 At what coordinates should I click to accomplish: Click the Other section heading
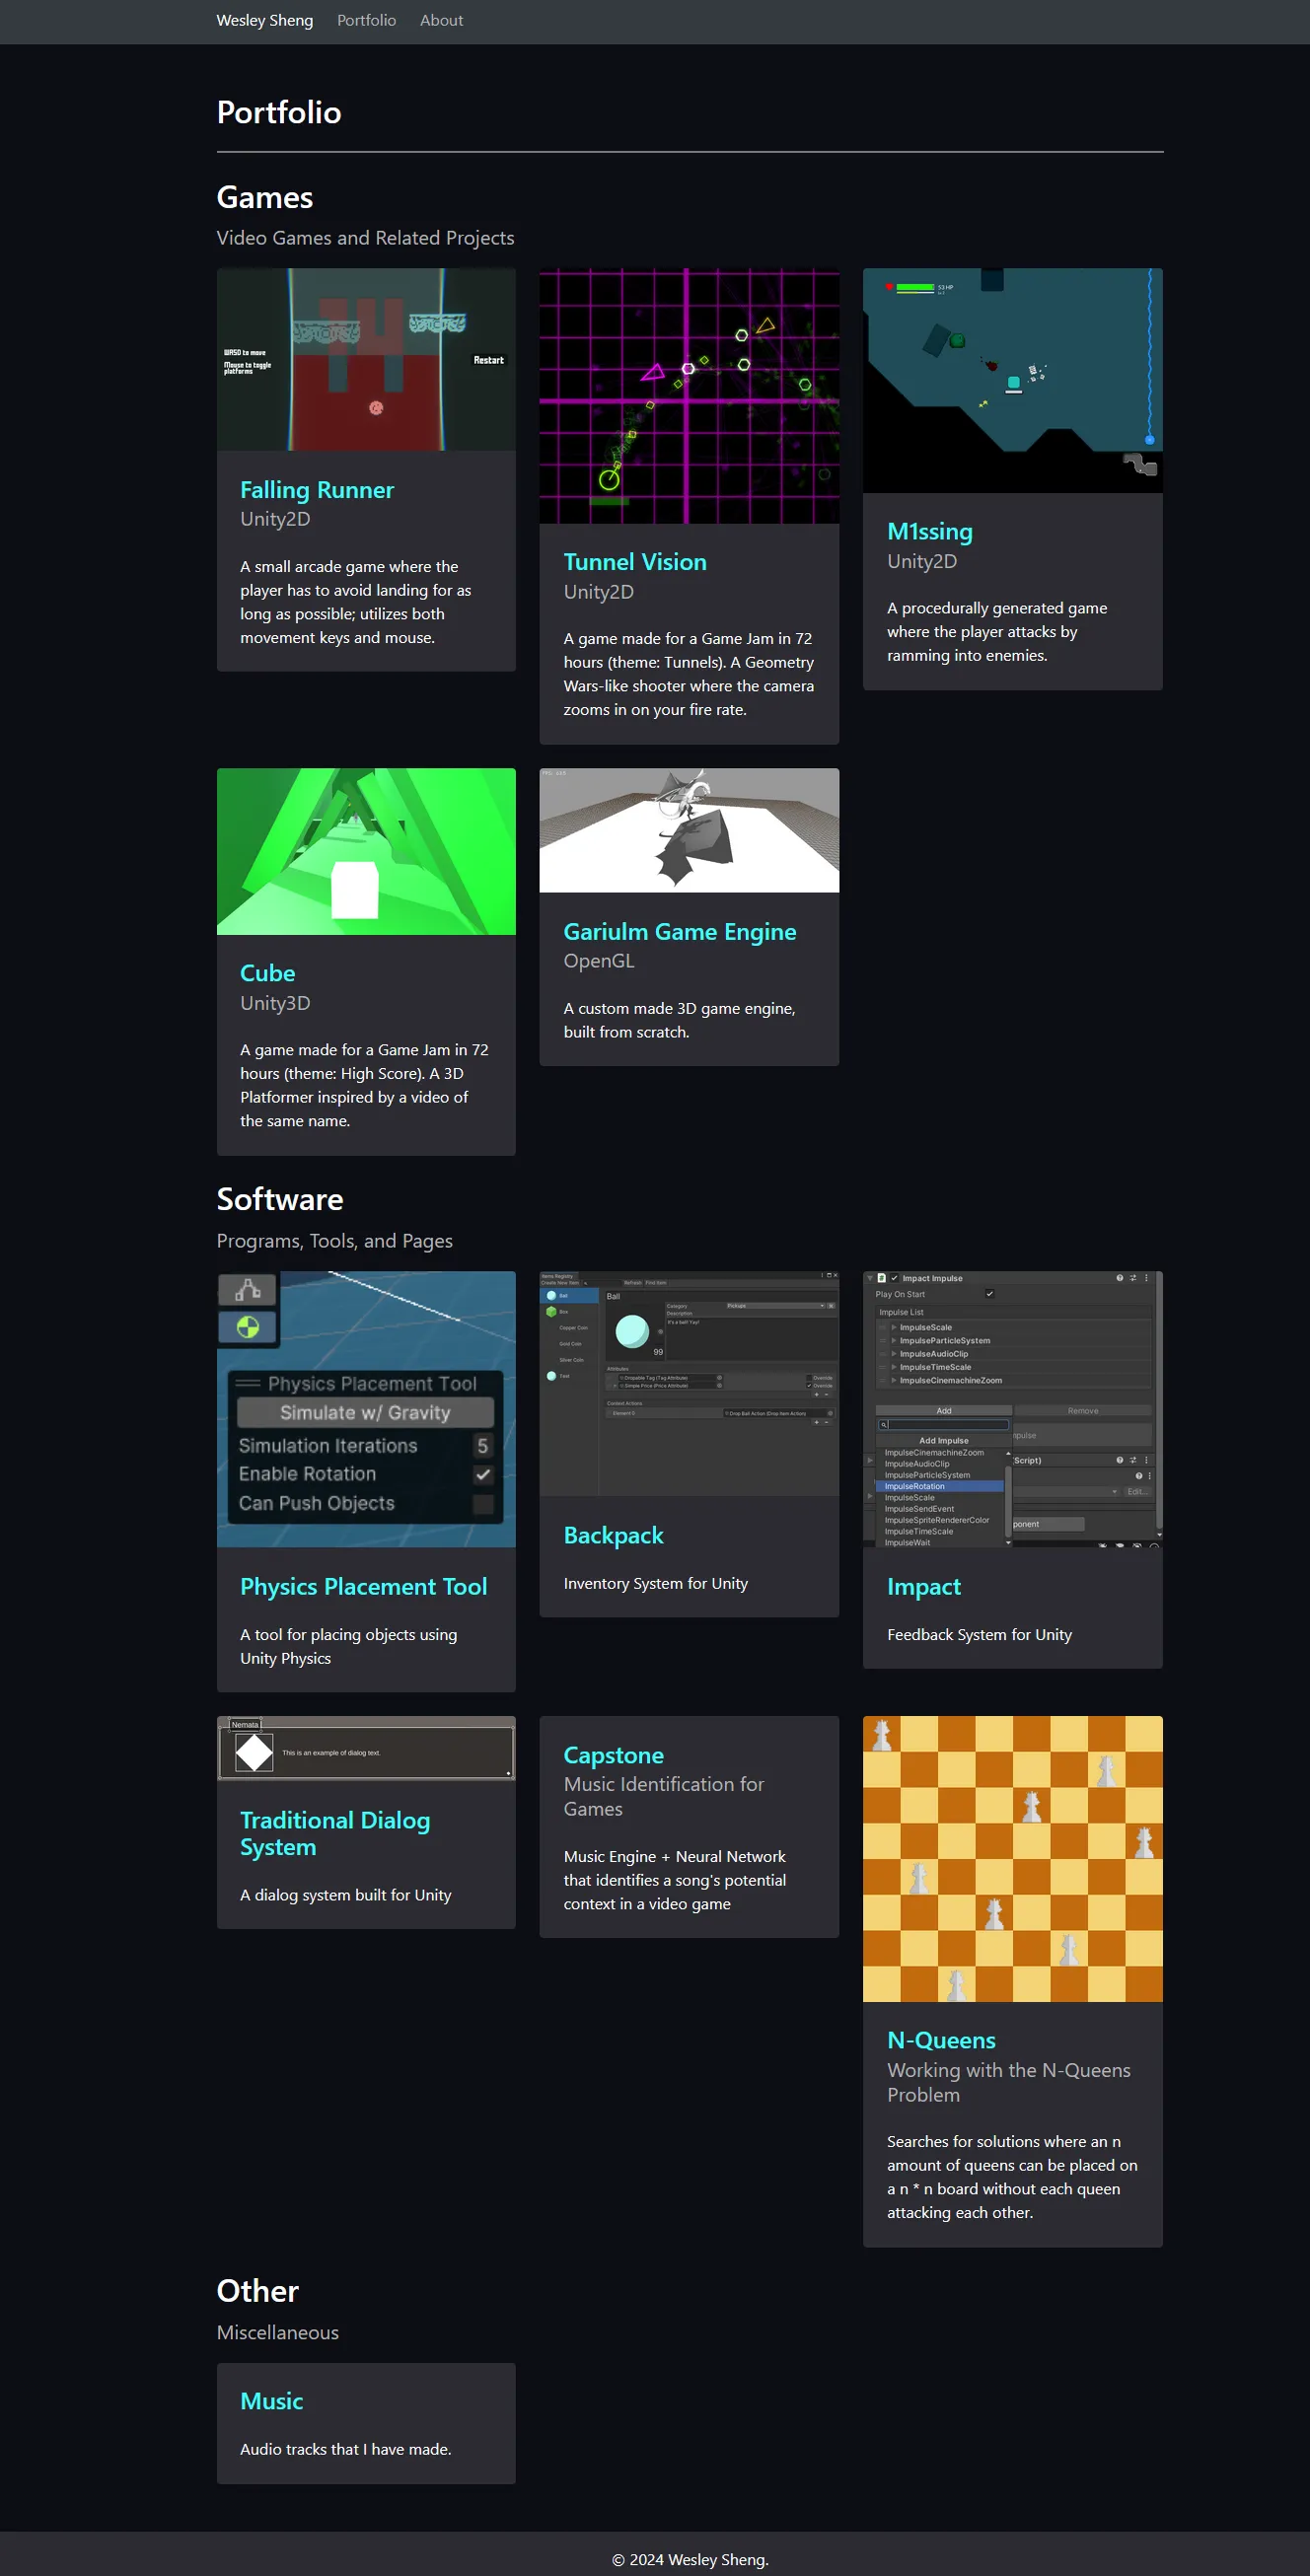(x=258, y=2291)
